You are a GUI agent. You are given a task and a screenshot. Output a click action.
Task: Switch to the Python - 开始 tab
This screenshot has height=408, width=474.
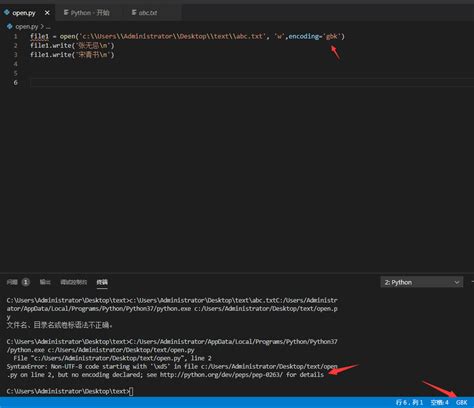[86, 13]
